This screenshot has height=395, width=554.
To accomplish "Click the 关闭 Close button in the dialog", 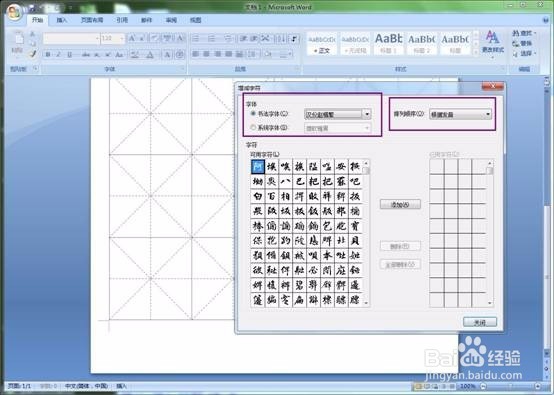I will pos(480,322).
